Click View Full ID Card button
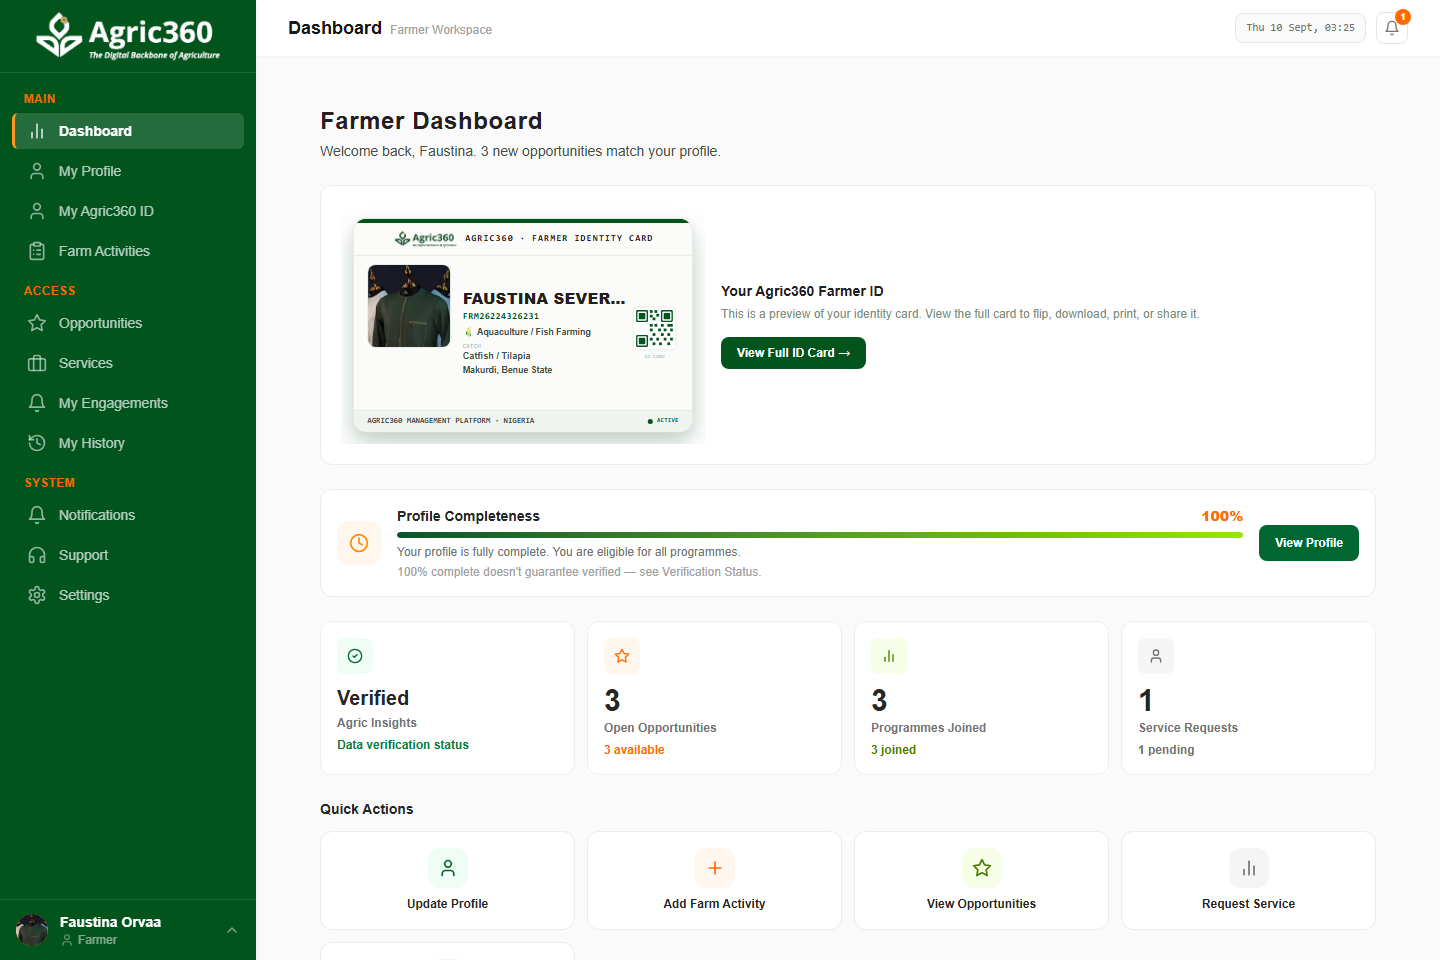Screen dimensions: 1440x960 tap(793, 353)
